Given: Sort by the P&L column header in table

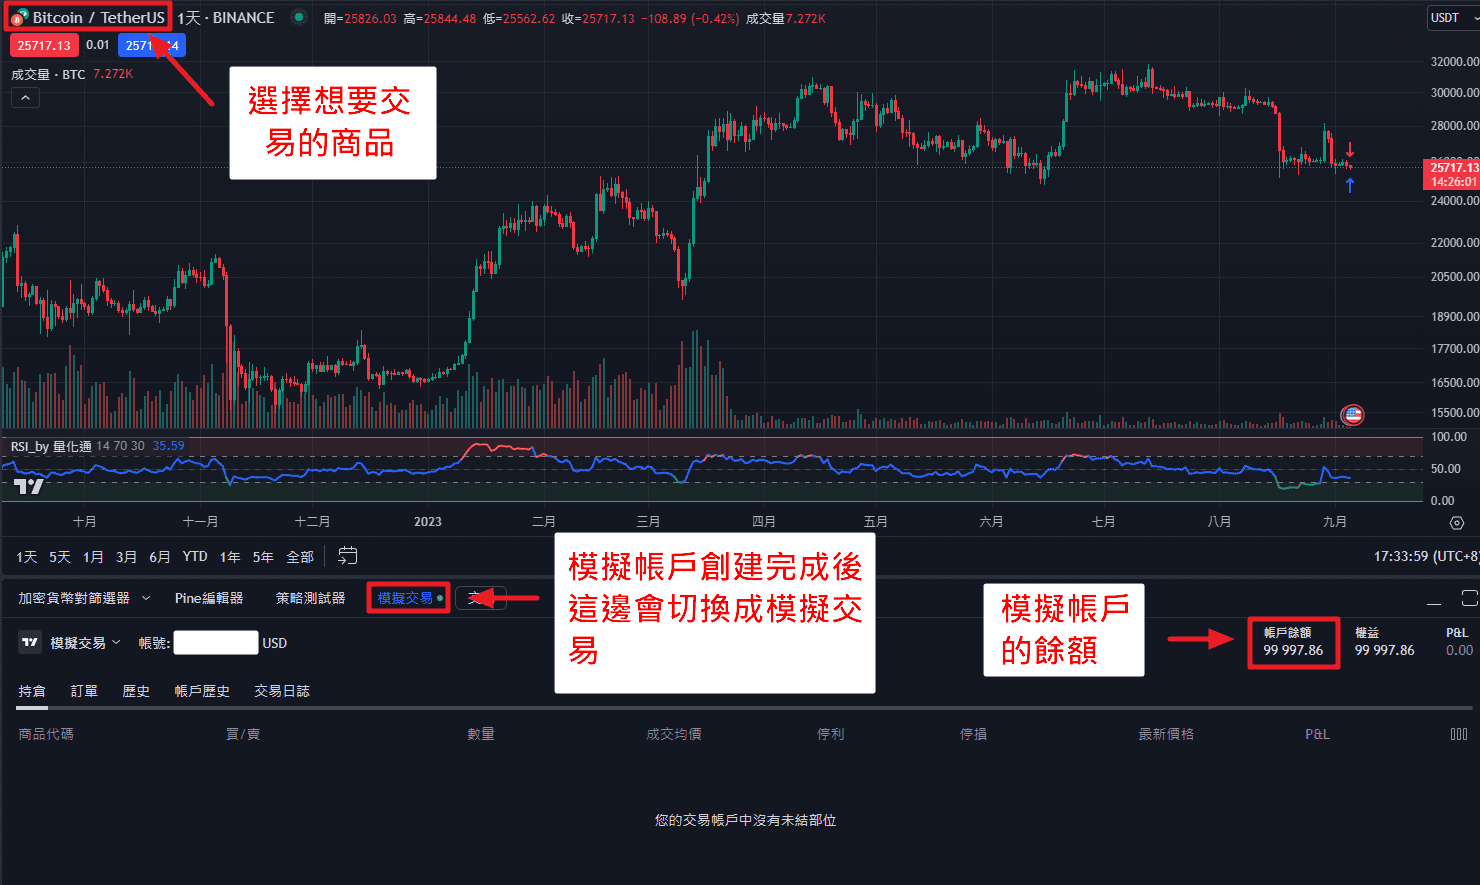Looking at the screenshot, I should (1318, 734).
